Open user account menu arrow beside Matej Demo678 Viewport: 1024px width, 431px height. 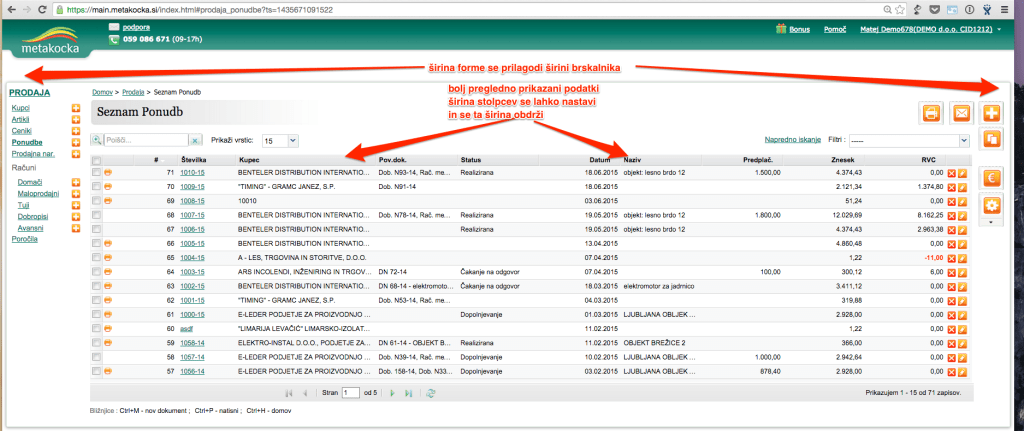pos(999,30)
